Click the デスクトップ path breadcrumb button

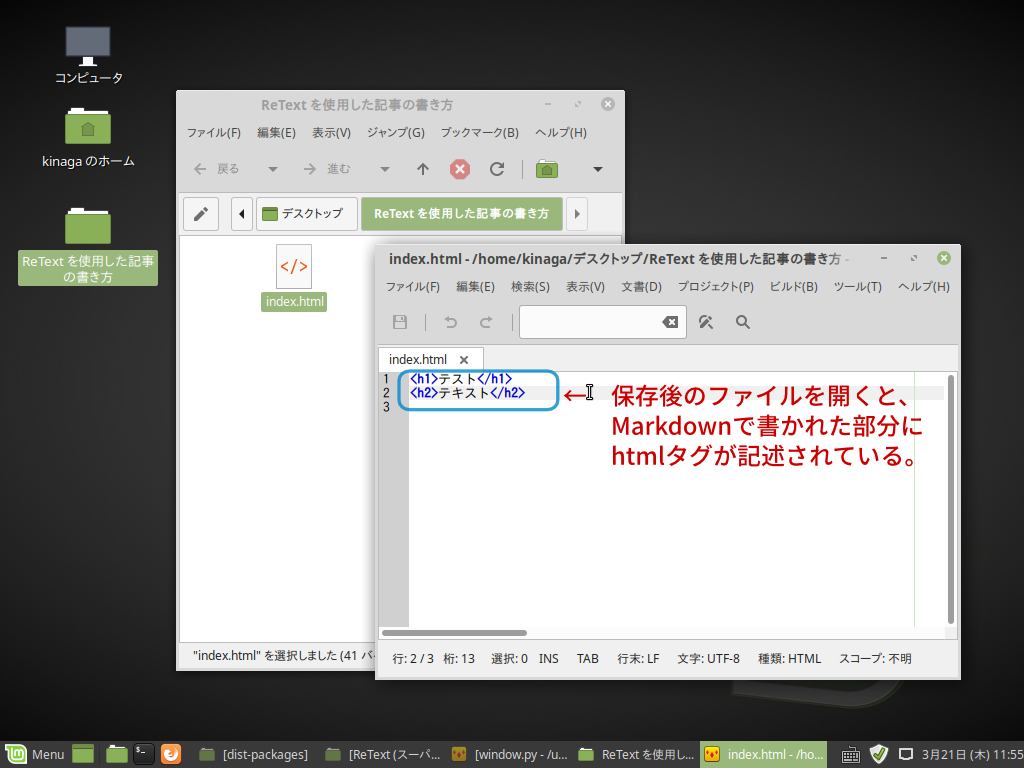(307, 214)
